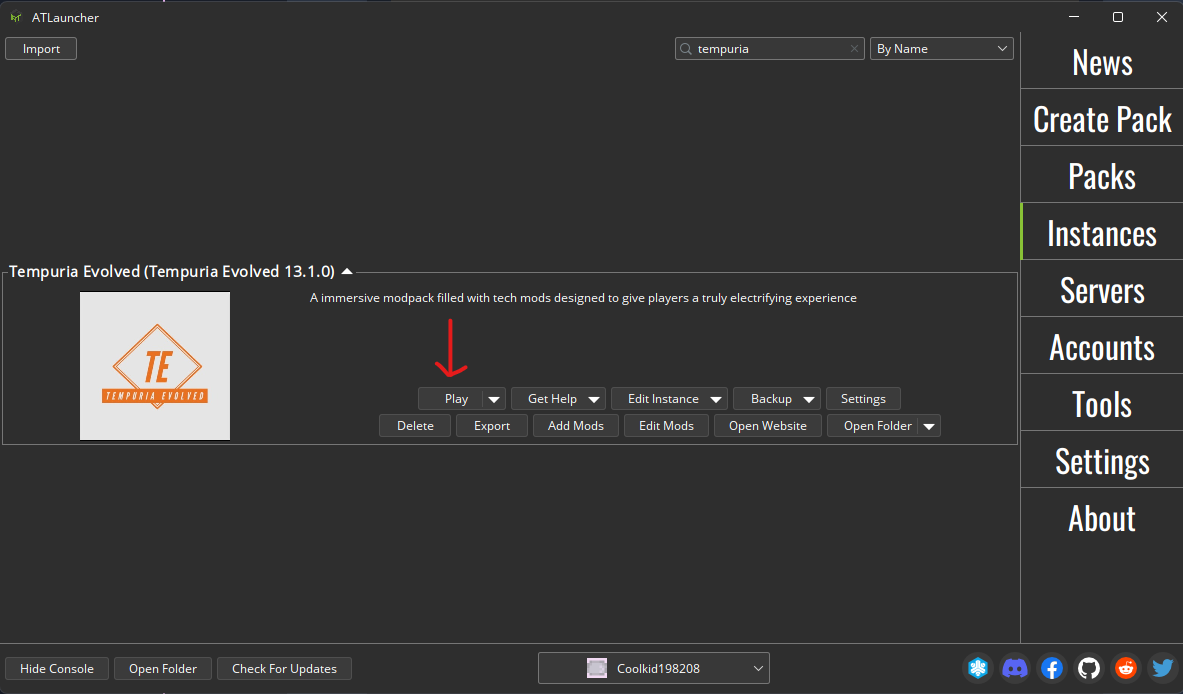Click the instance row Open Folder button
Screen dimensions: 1183x694
pos(874,426)
